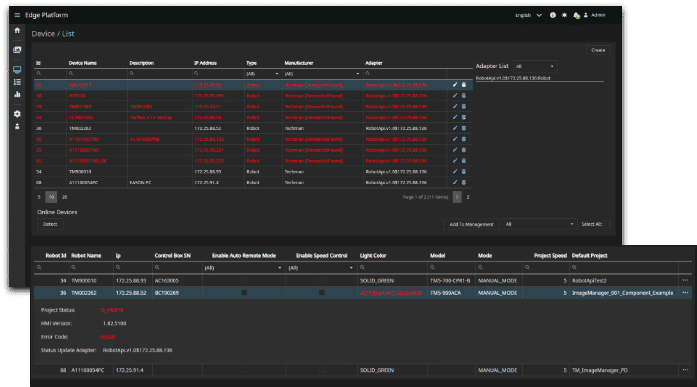Open the hamburger menu beside Edge Platform
Screen dimensions: 697x387
point(17,15)
